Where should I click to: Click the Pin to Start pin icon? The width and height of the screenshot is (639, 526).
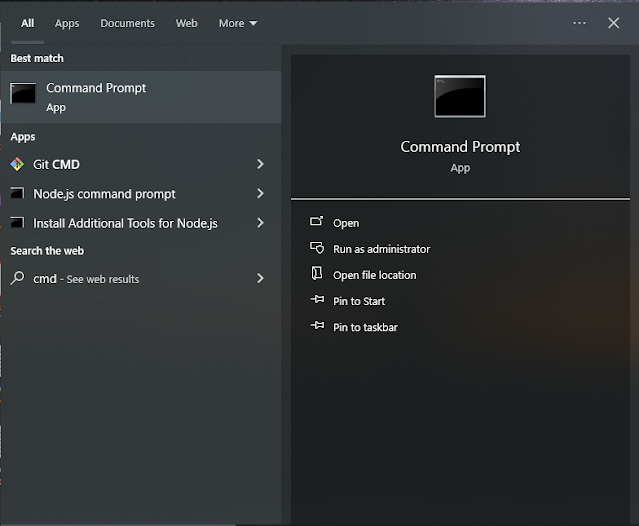(317, 300)
